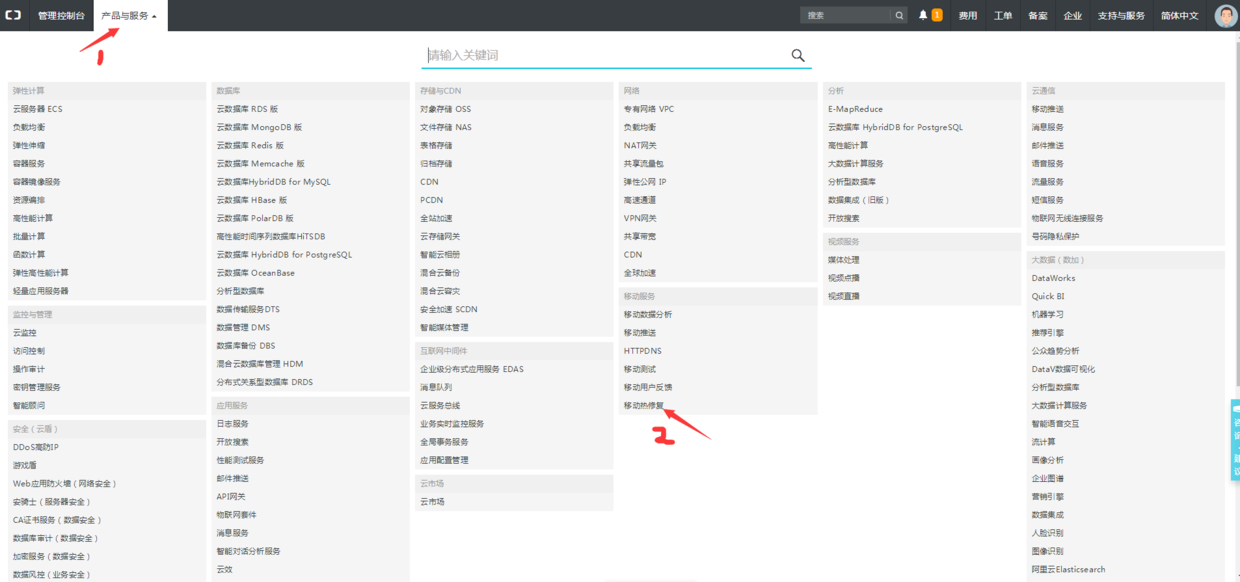Open 云数据库 OceanBase

[x=256, y=273]
